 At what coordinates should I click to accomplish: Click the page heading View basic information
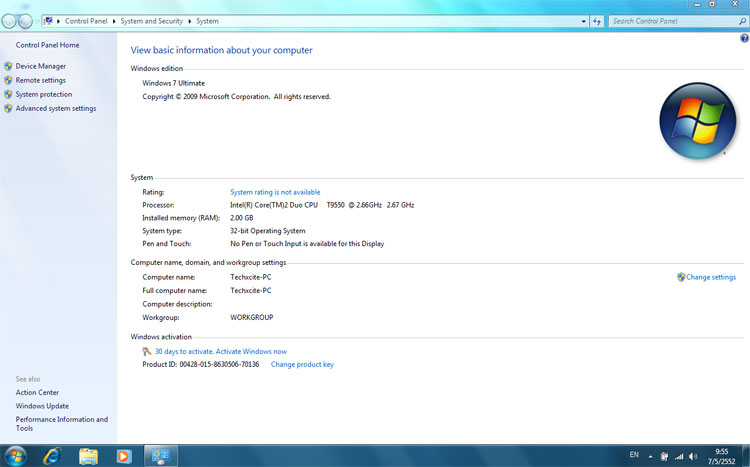(x=221, y=50)
